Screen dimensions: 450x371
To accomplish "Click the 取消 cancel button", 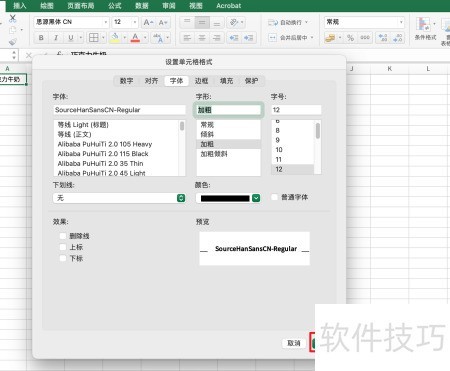I will click(x=294, y=343).
